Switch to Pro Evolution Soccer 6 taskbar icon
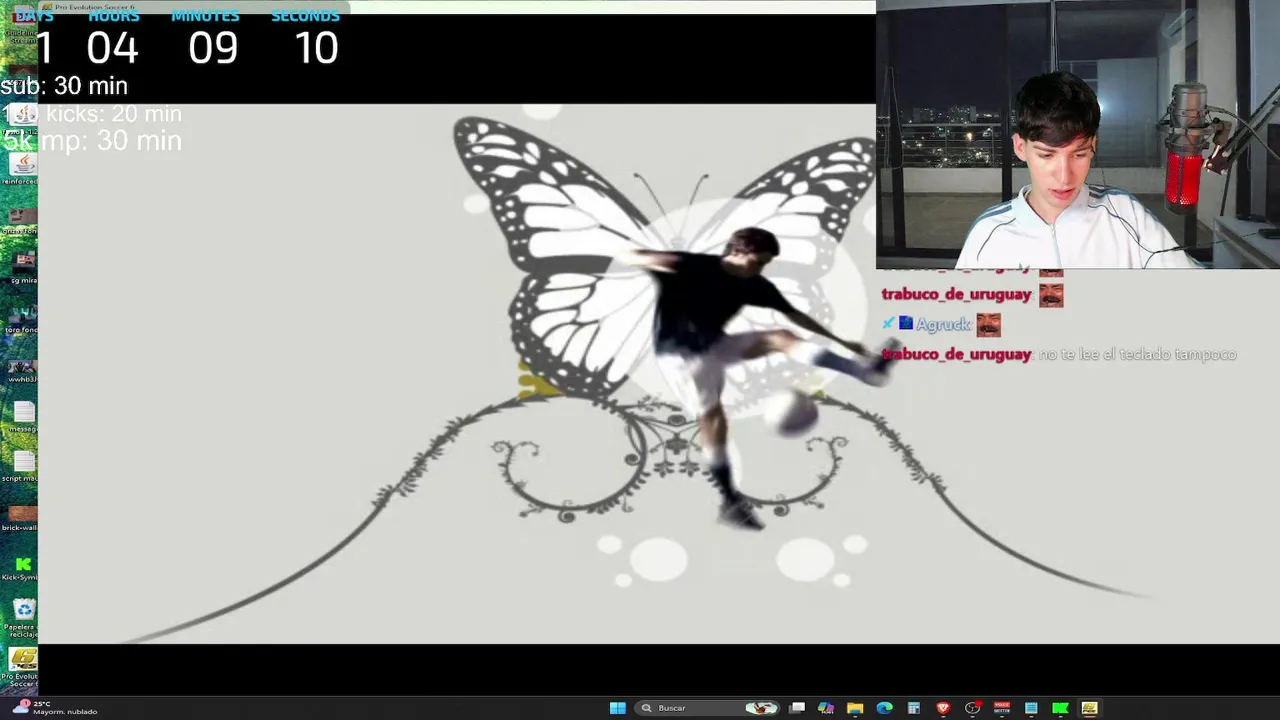This screenshot has height=720, width=1280. pos(1089,708)
